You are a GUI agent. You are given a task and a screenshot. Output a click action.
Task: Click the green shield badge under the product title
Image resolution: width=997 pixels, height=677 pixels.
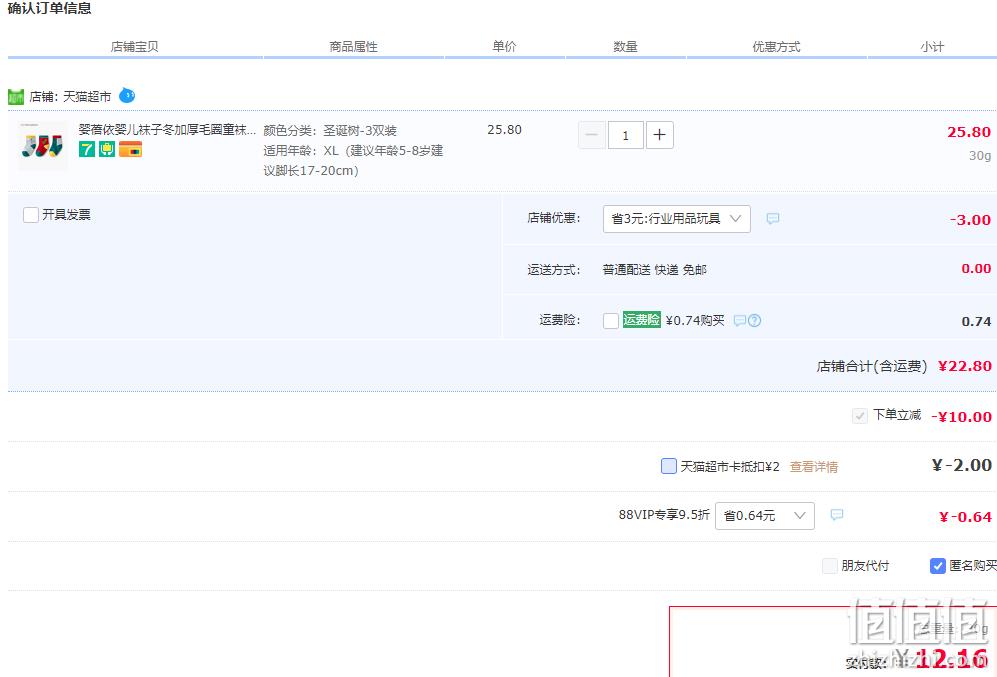(107, 149)
